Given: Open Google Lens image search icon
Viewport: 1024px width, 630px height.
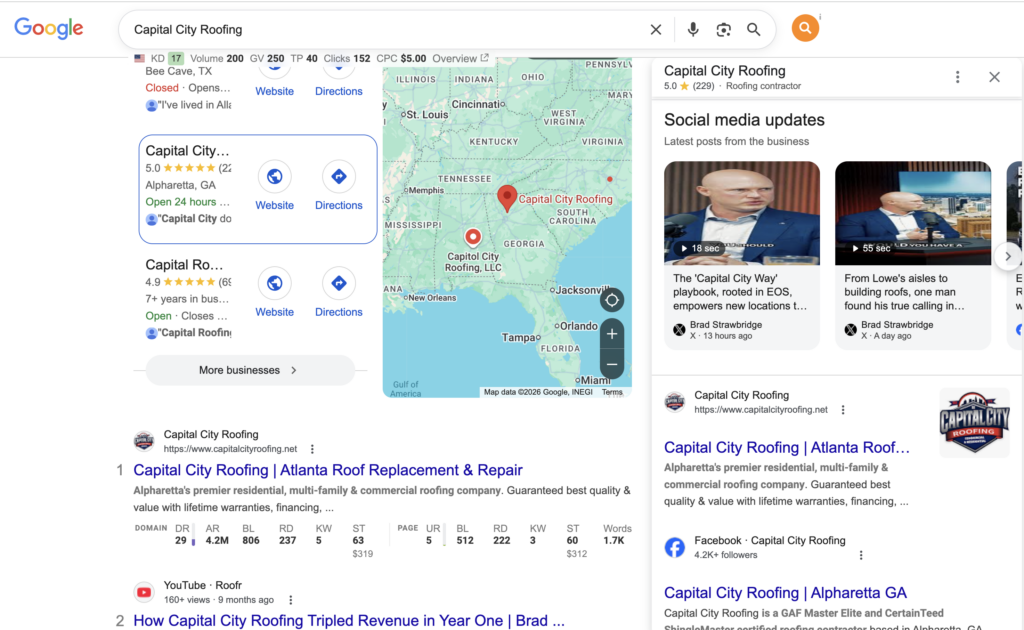Looking at the screenshot, I should coord(724,29).
